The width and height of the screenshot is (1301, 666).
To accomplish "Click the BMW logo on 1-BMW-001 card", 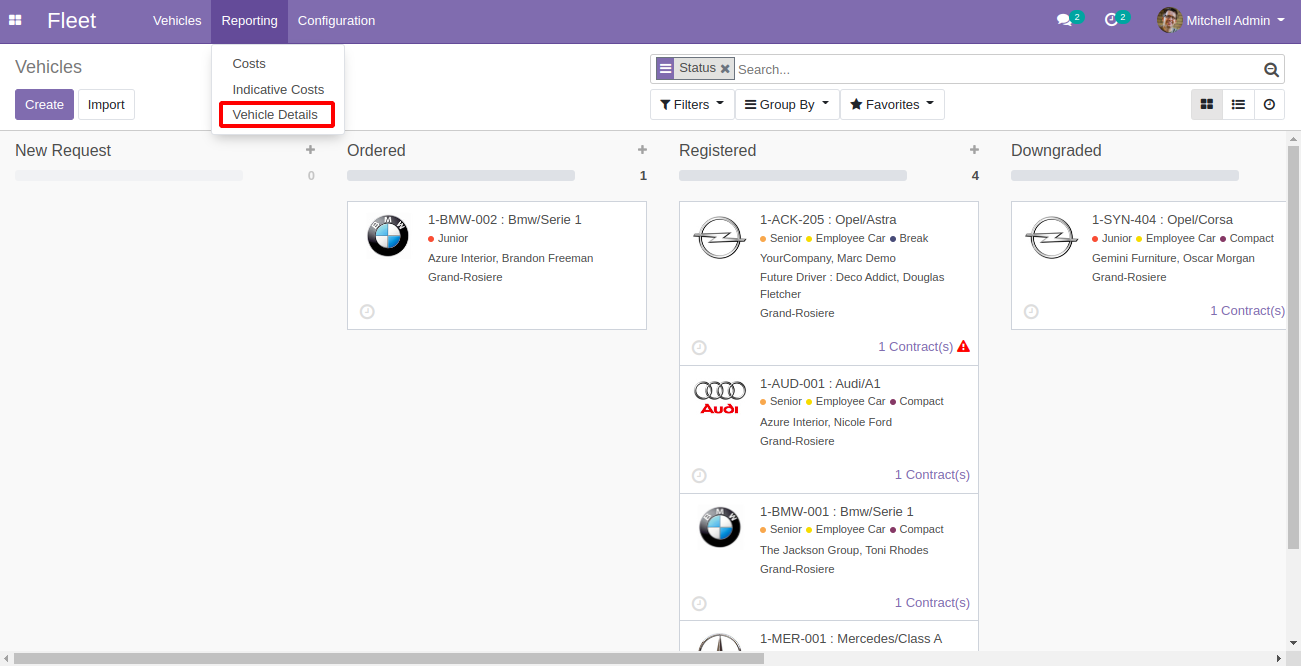I will [x=720, y=527].
